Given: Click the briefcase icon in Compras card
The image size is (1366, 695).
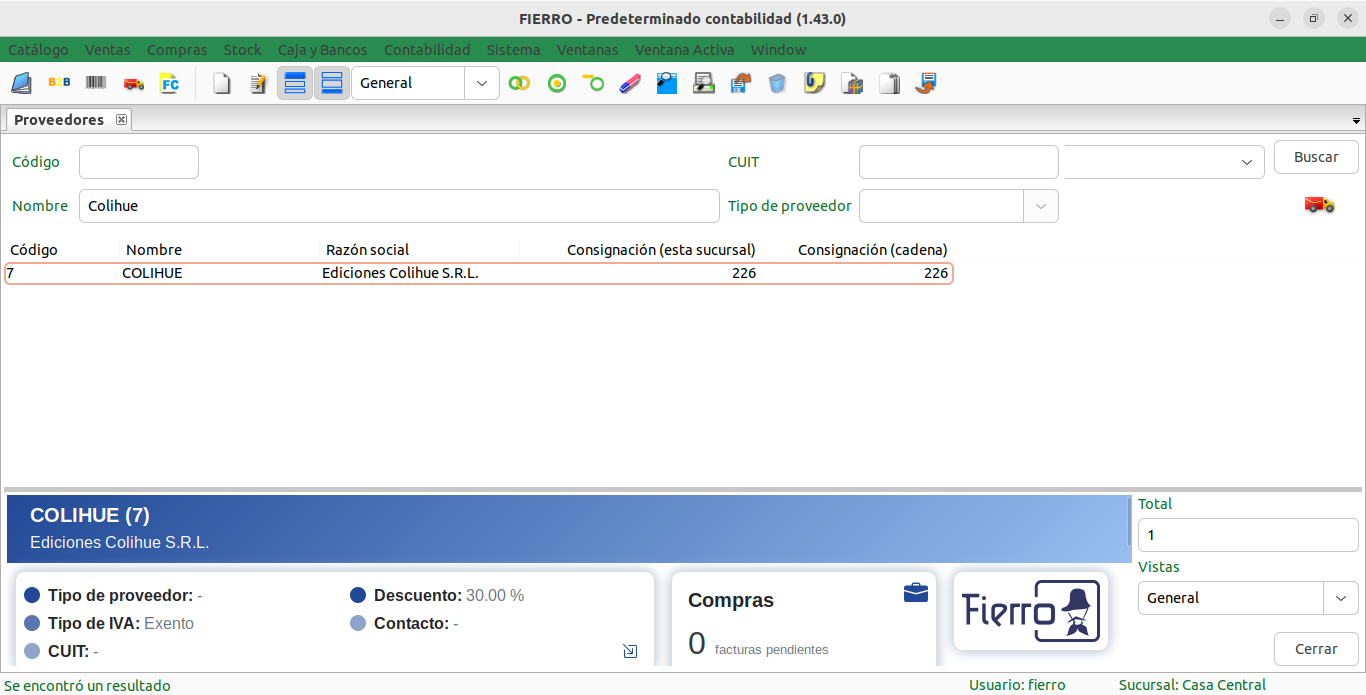Looking at the screenshot, I should 915,593.
